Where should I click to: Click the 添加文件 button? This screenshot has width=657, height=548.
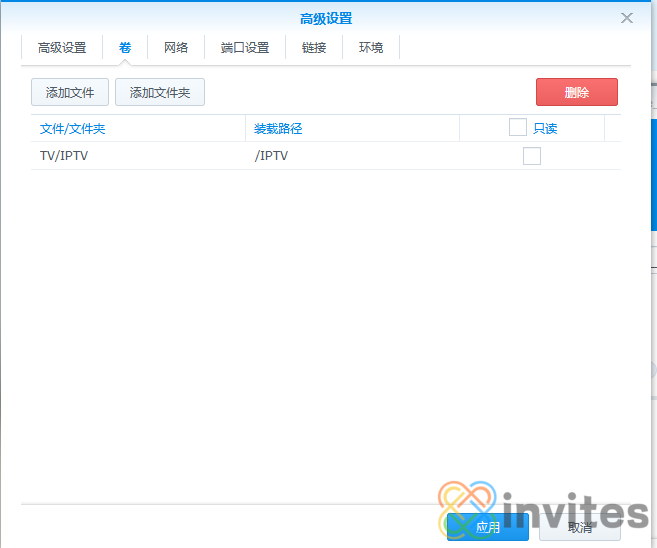click(70, 92)
